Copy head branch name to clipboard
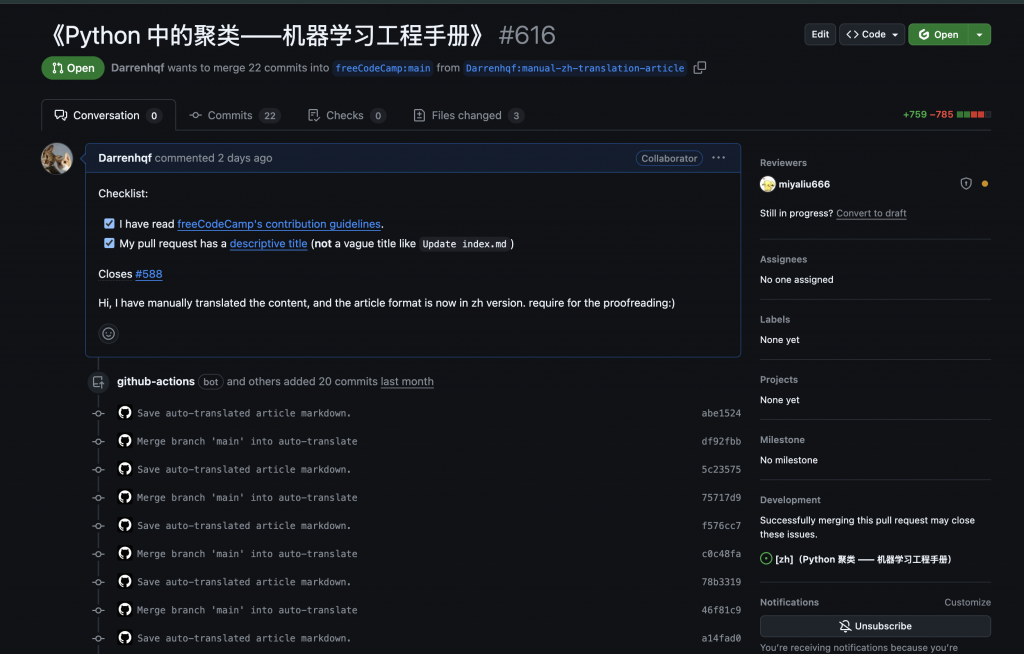 tap(699, 68)
